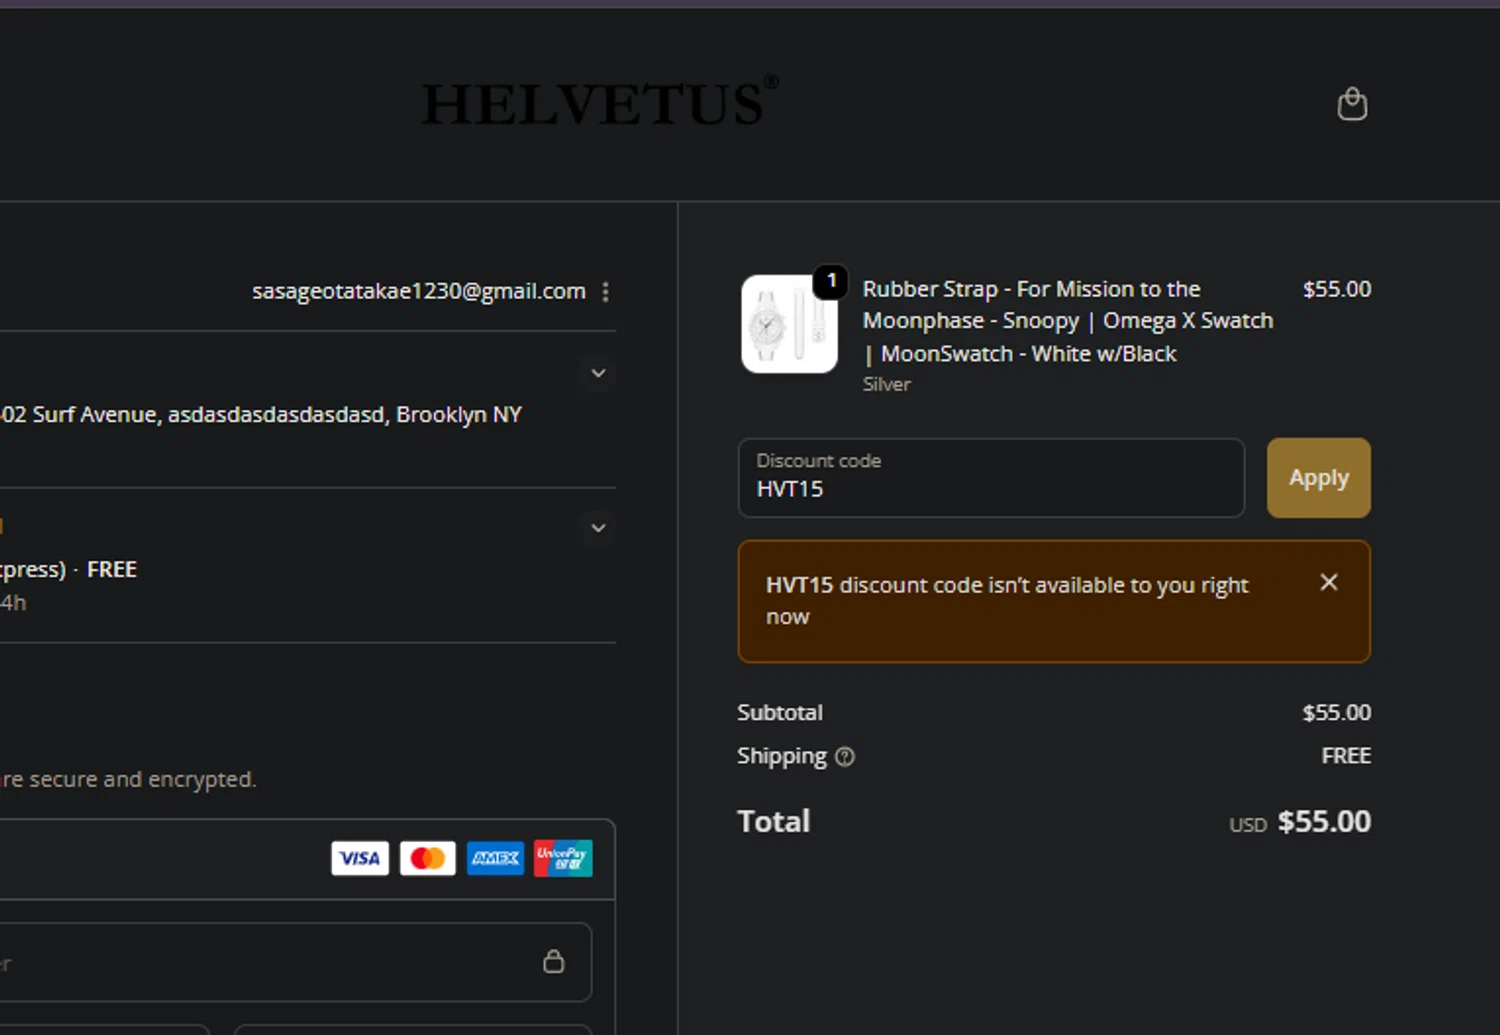Click the HELVETUS store logo
This screenshot has width=1500, height=1035.
pyautogui.click(x=600, y=102)
